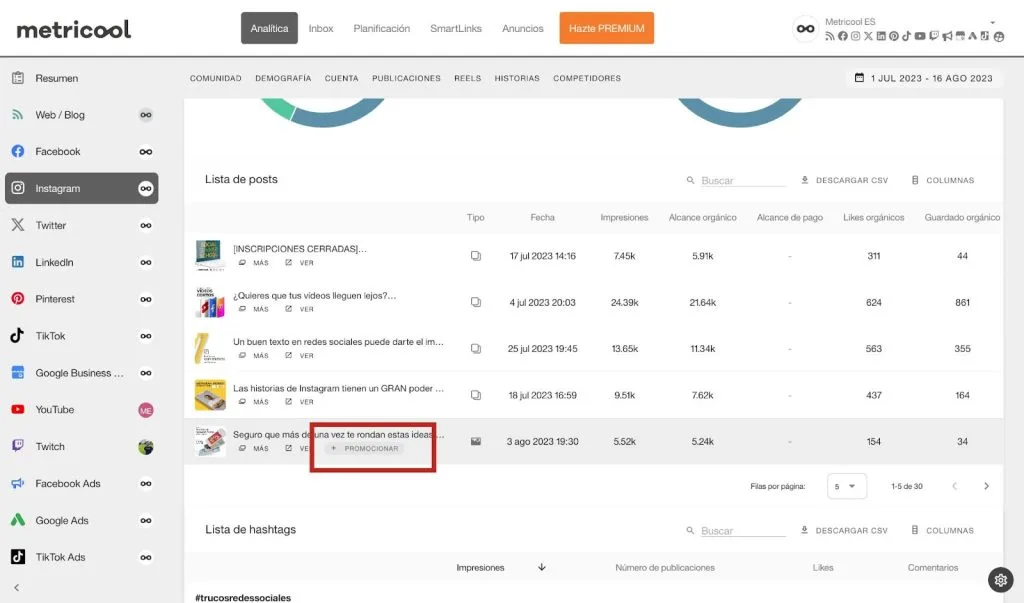Sort posts by Likes orgánicos column

tap(873, 218)
